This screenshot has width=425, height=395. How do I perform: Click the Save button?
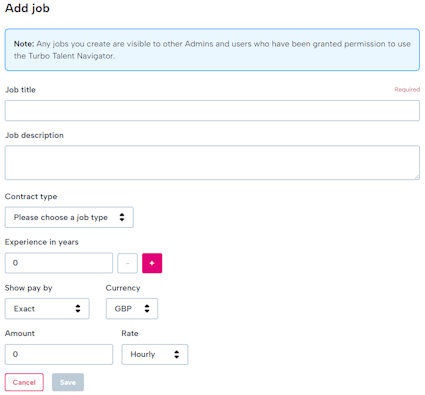click(x=68, y=382)
